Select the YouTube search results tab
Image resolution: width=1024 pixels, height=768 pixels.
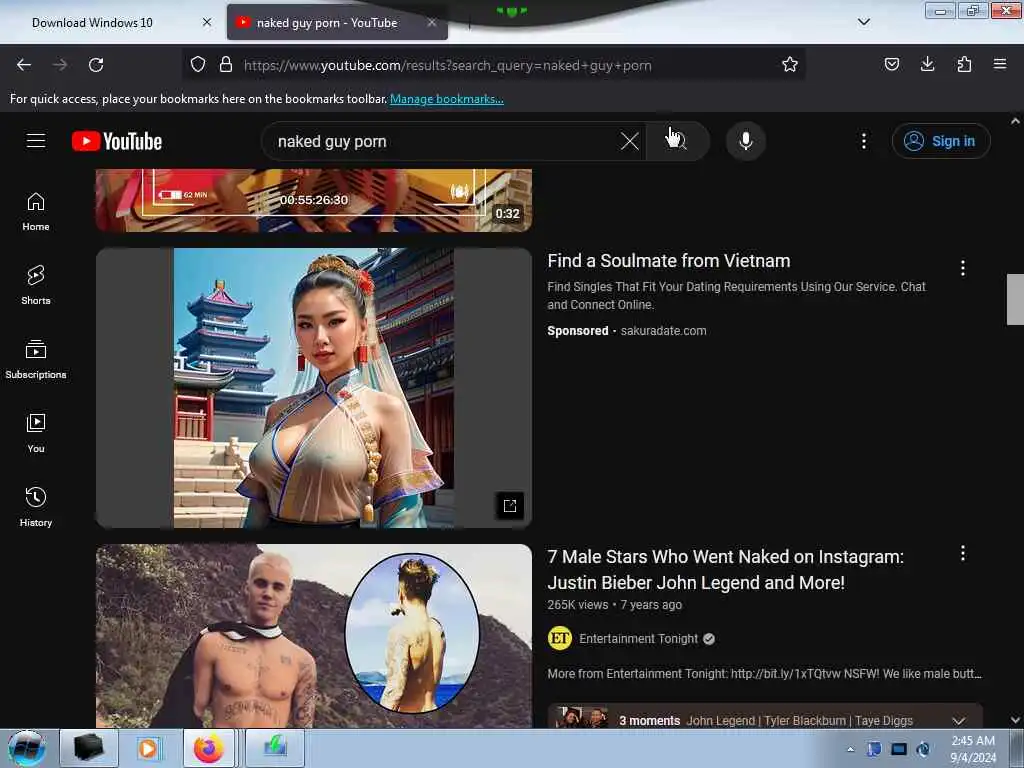[337, 23]
